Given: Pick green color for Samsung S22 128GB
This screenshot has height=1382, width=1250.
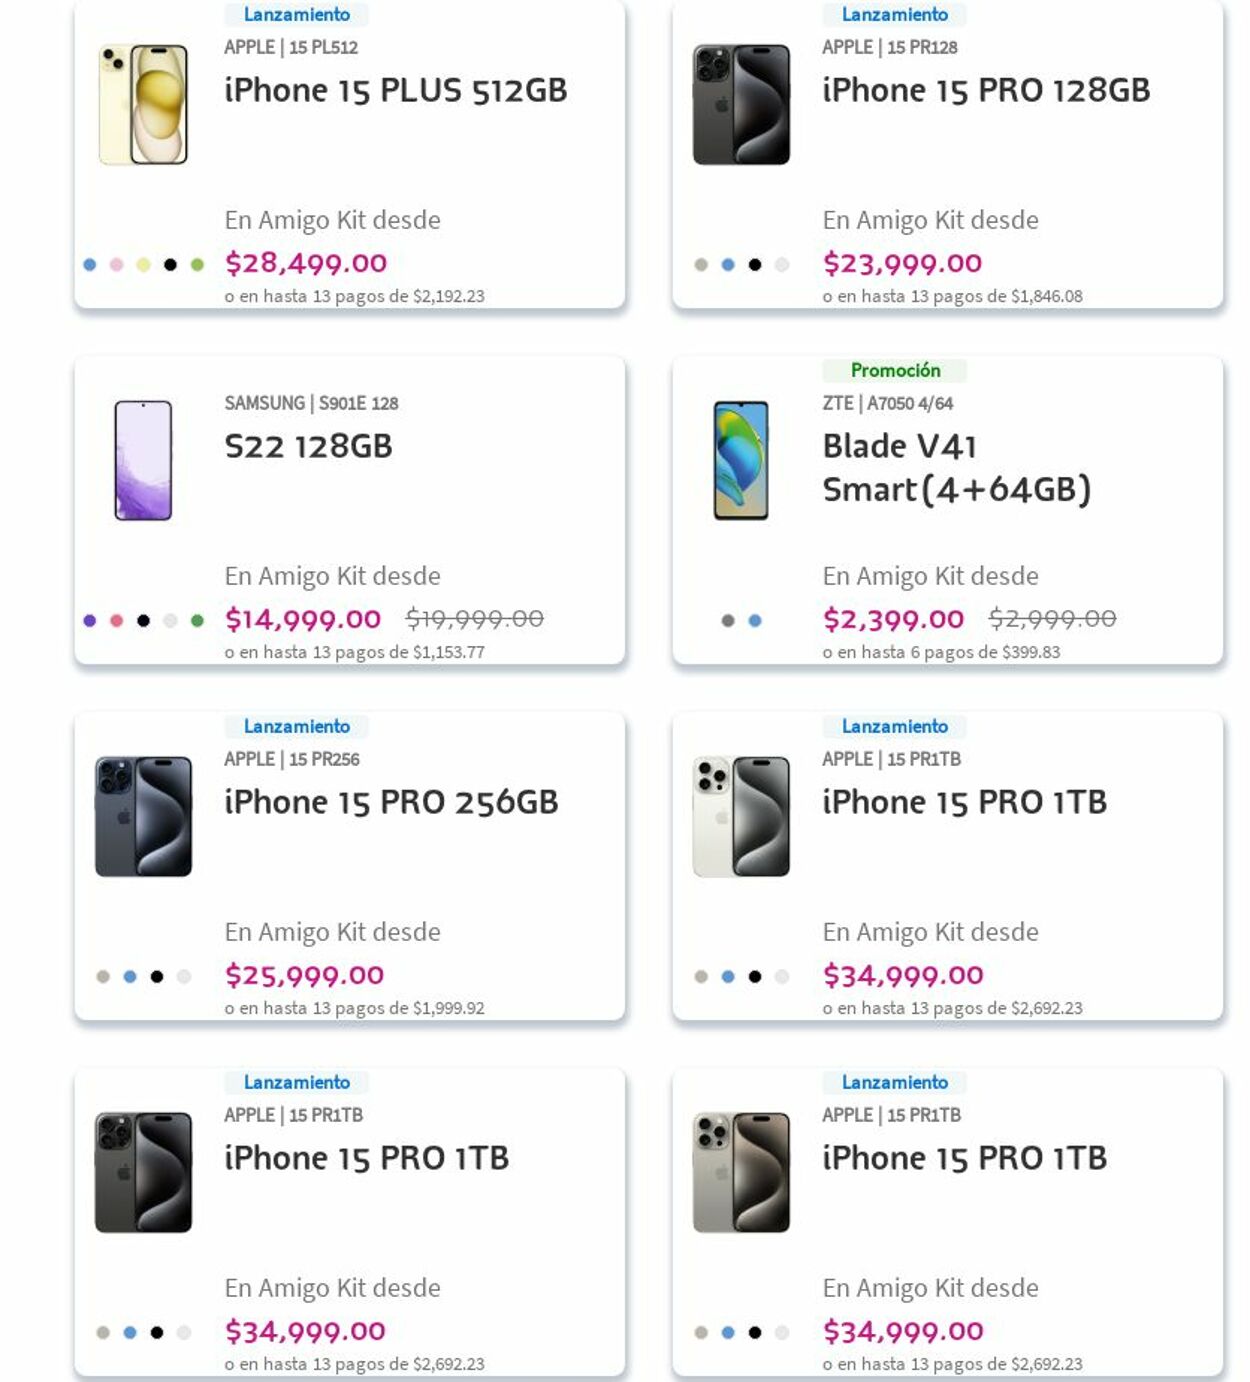Looking at the screenshot, I should (197, 621).
